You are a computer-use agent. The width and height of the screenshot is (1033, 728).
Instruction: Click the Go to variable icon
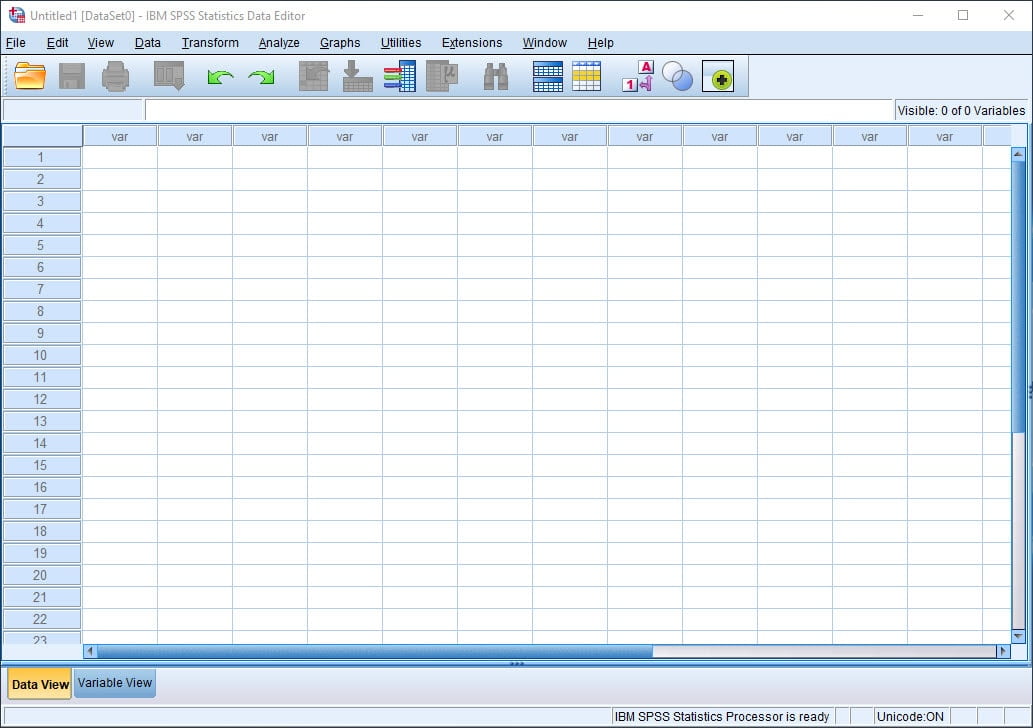click(x=358, y=76)
